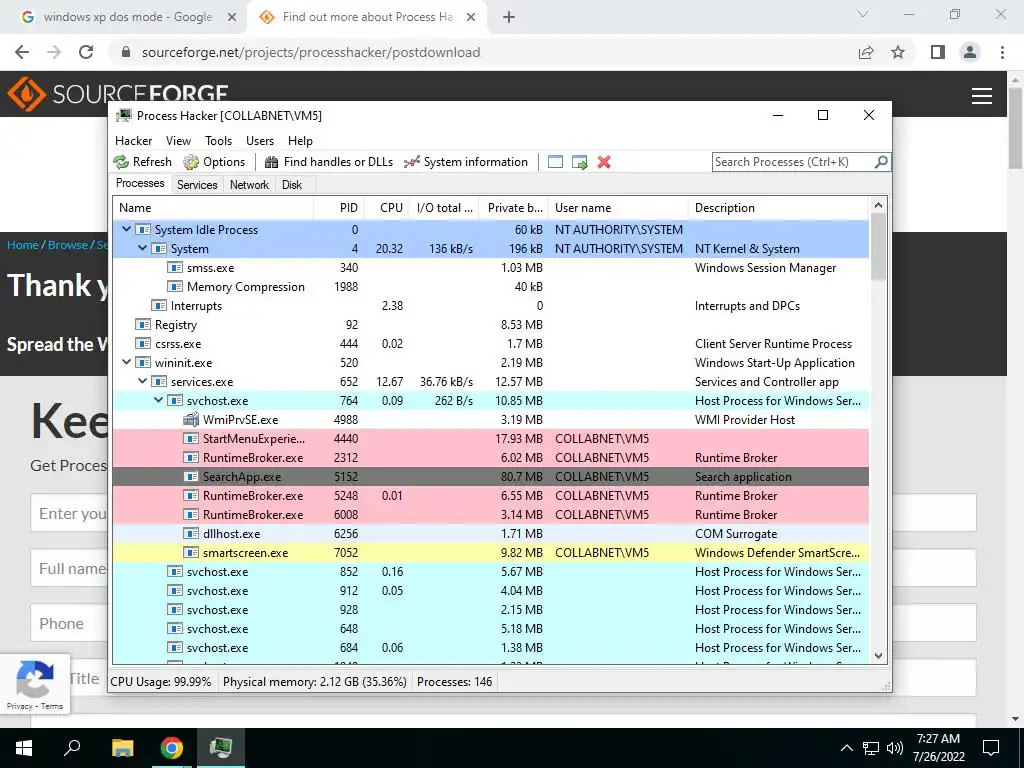The width and height of the screenshot is (1024, 768).
Task: Show hidden system tray icons
Action: pos(846,748)
